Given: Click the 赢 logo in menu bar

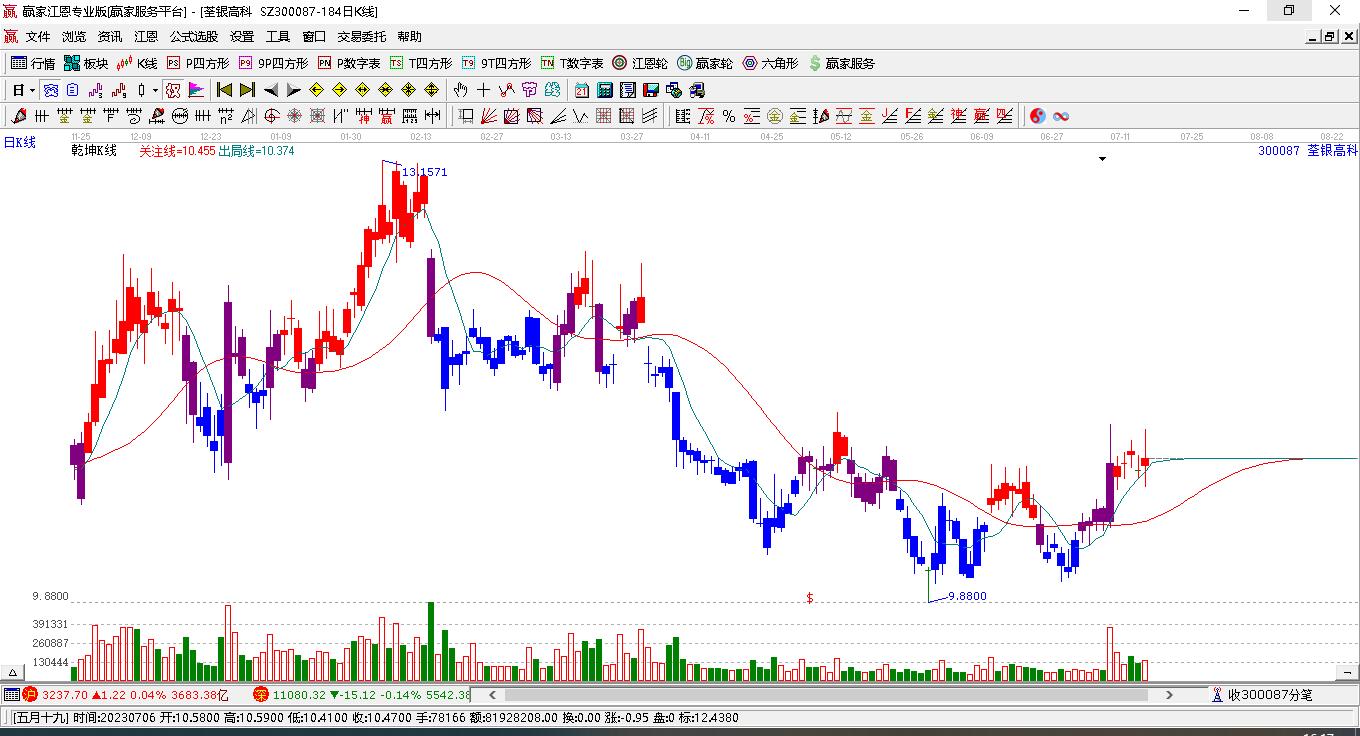Looking at the screenshot, I should [x=11, y=37].
